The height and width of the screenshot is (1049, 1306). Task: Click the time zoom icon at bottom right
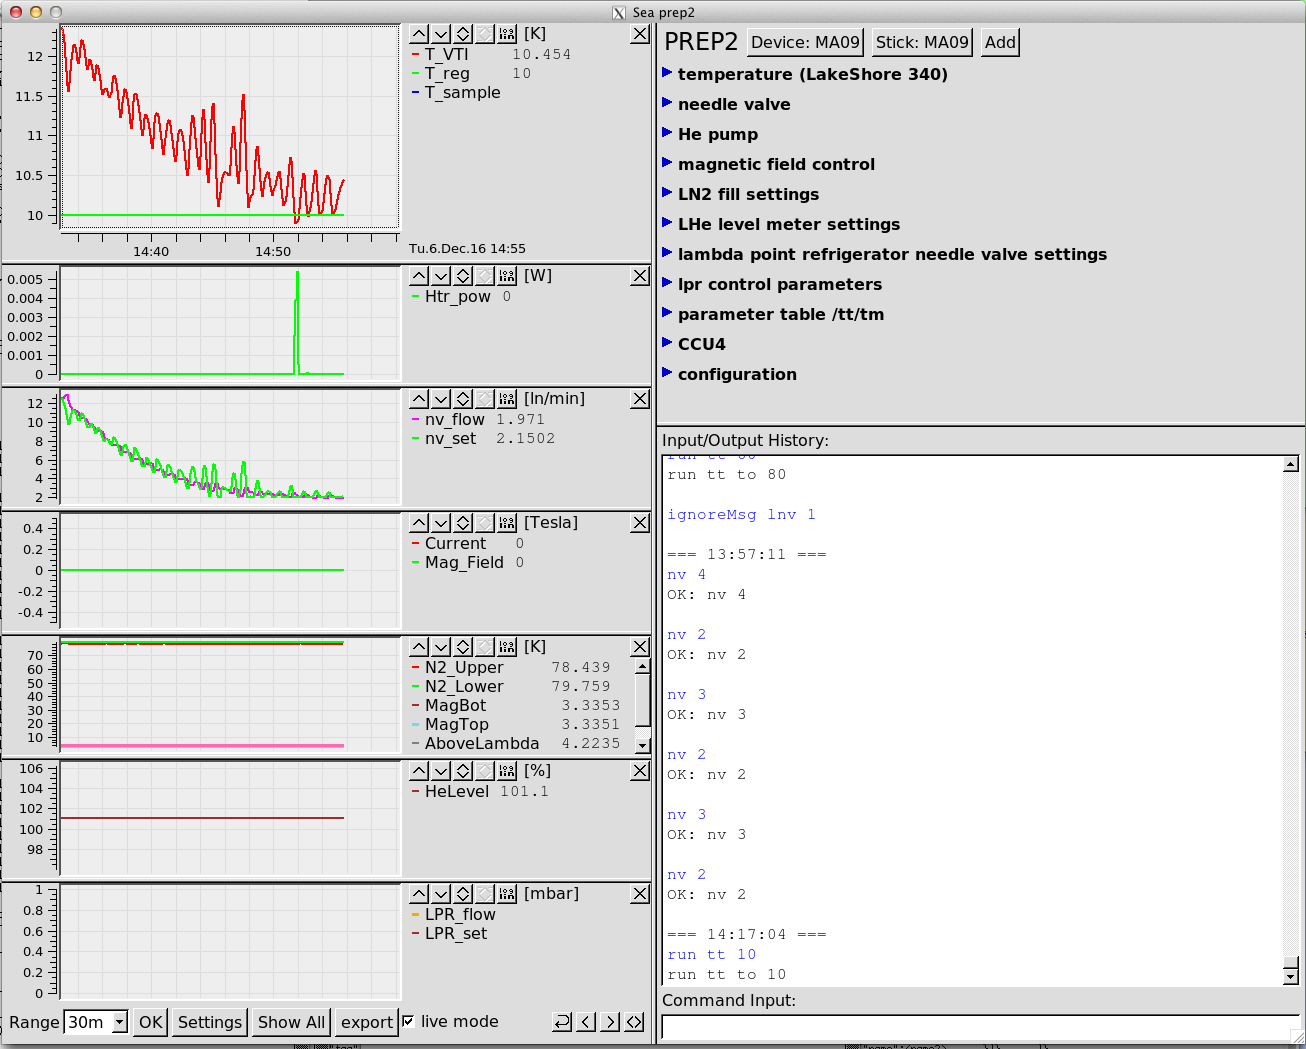pos(634,1022)
